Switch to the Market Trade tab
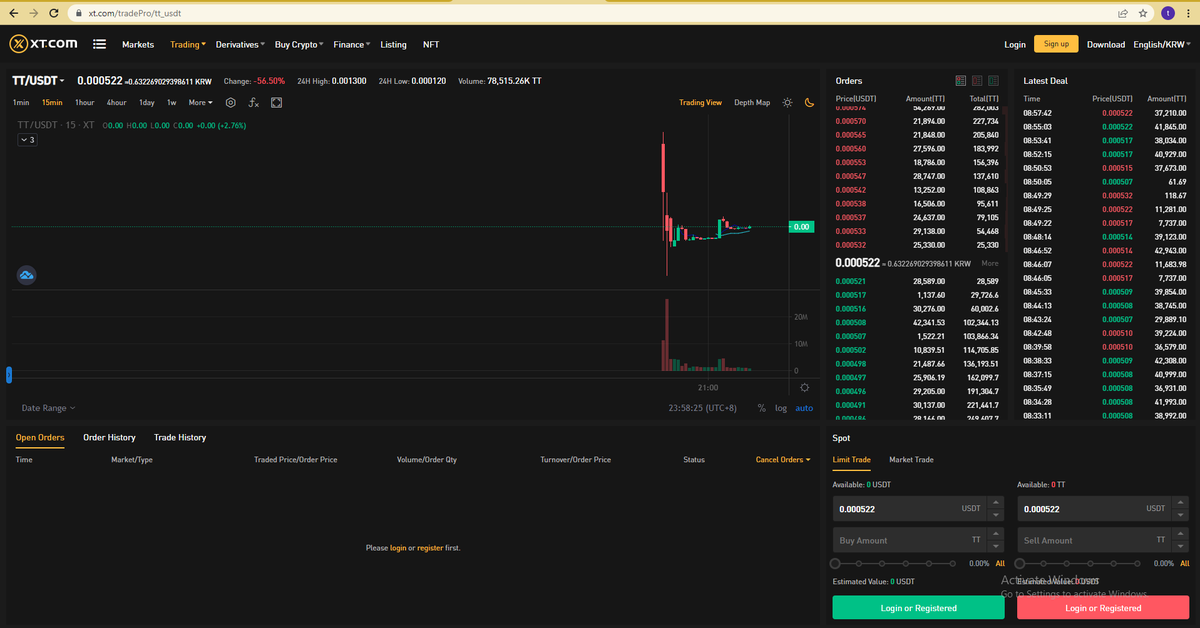The width and height of the screenshot is (1200, 628). pos(911,460)
